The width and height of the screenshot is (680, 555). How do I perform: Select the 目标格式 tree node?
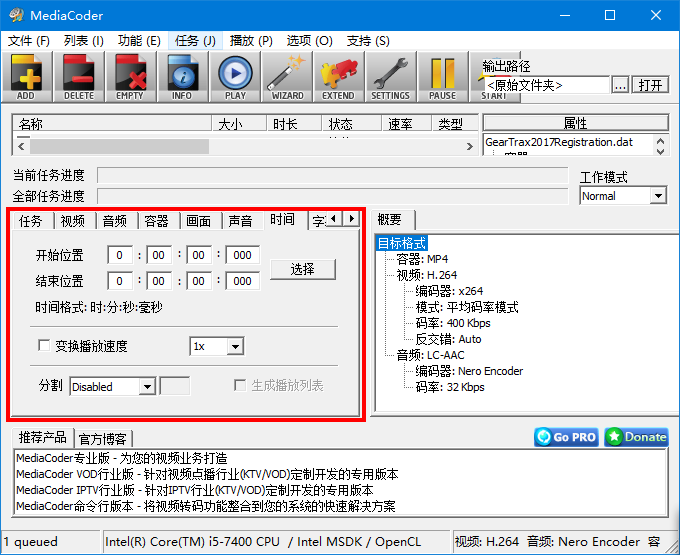(x=402, y=243)
